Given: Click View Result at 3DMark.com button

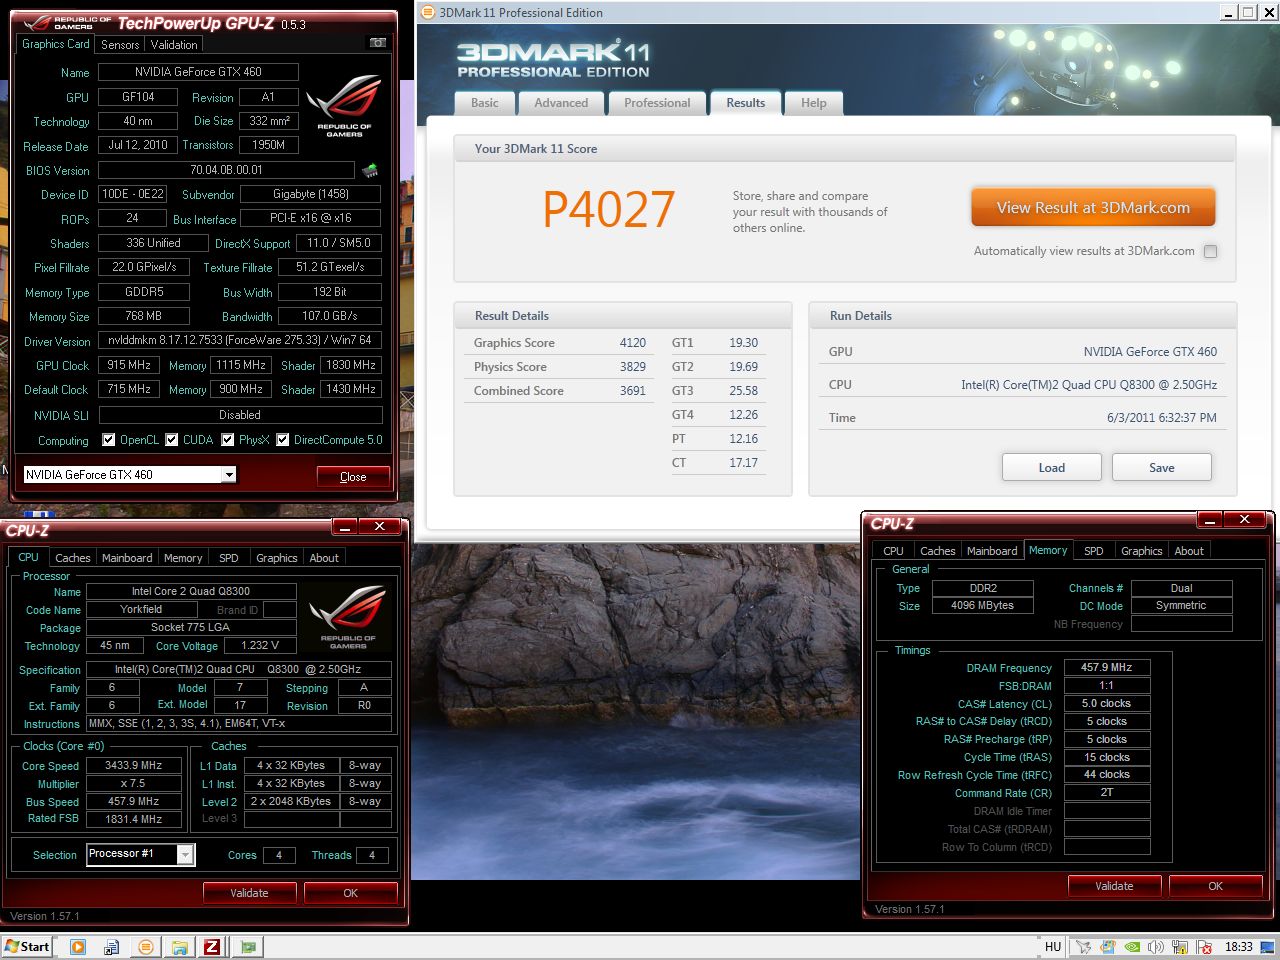Looking at the screenshot, I should 1093,208.
